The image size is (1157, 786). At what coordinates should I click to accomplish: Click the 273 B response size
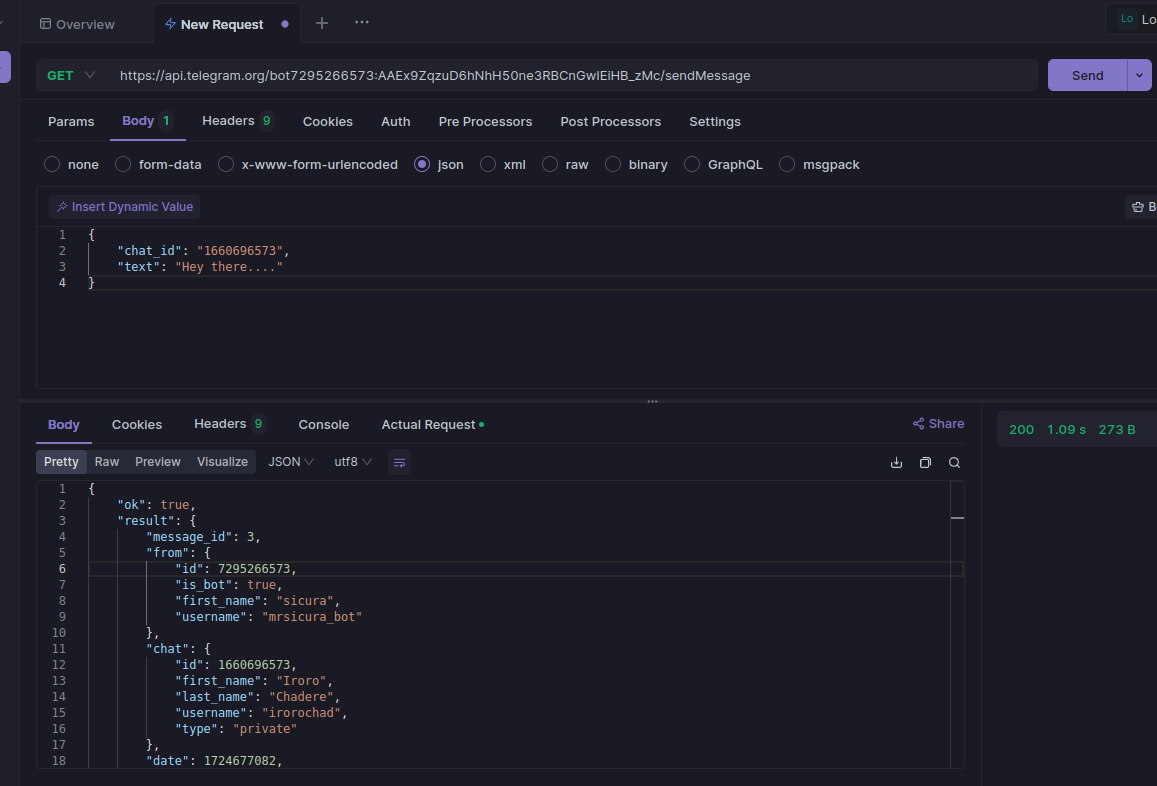click(1116, 430)
